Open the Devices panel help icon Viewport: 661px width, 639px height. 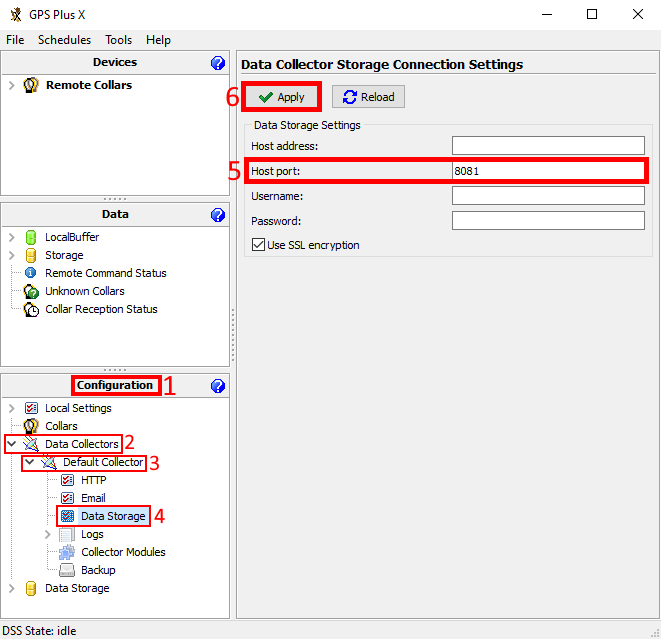coord(218,63)
